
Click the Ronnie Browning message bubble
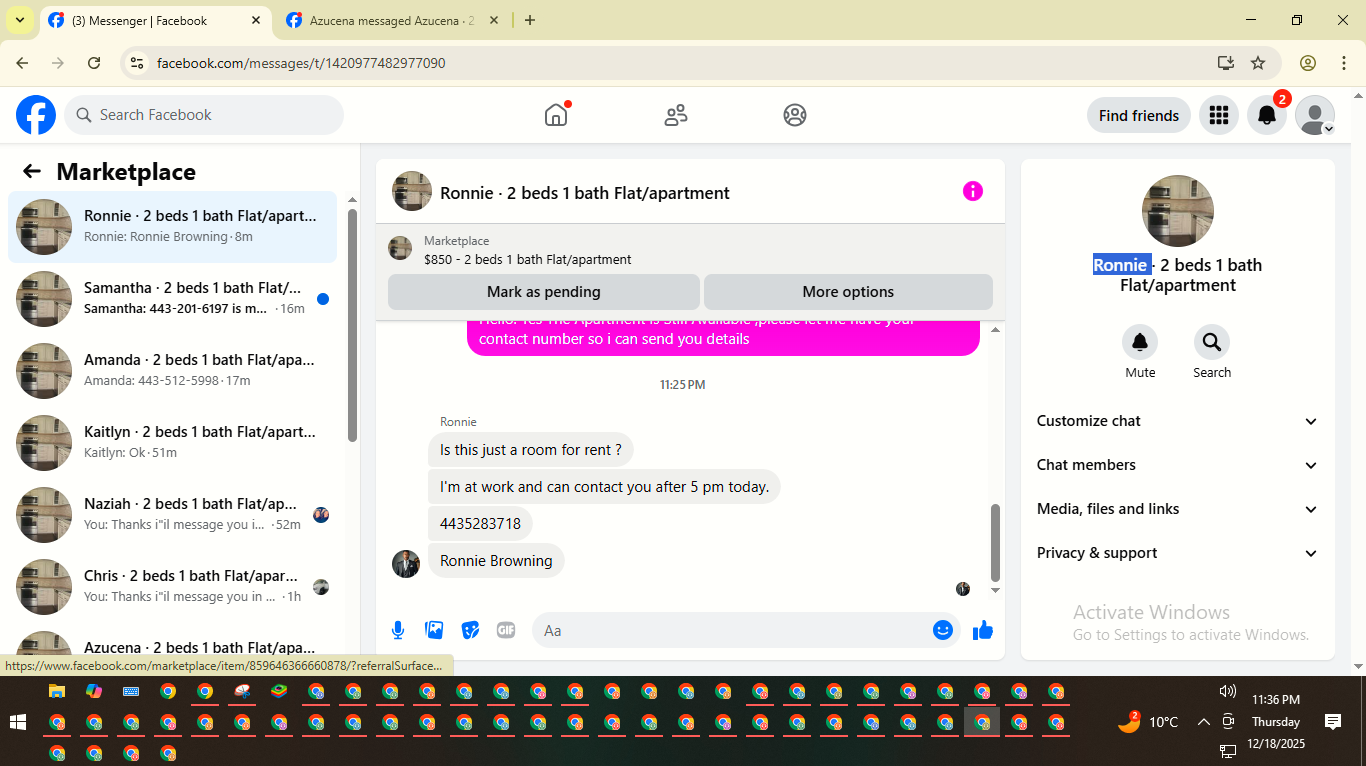496,560
